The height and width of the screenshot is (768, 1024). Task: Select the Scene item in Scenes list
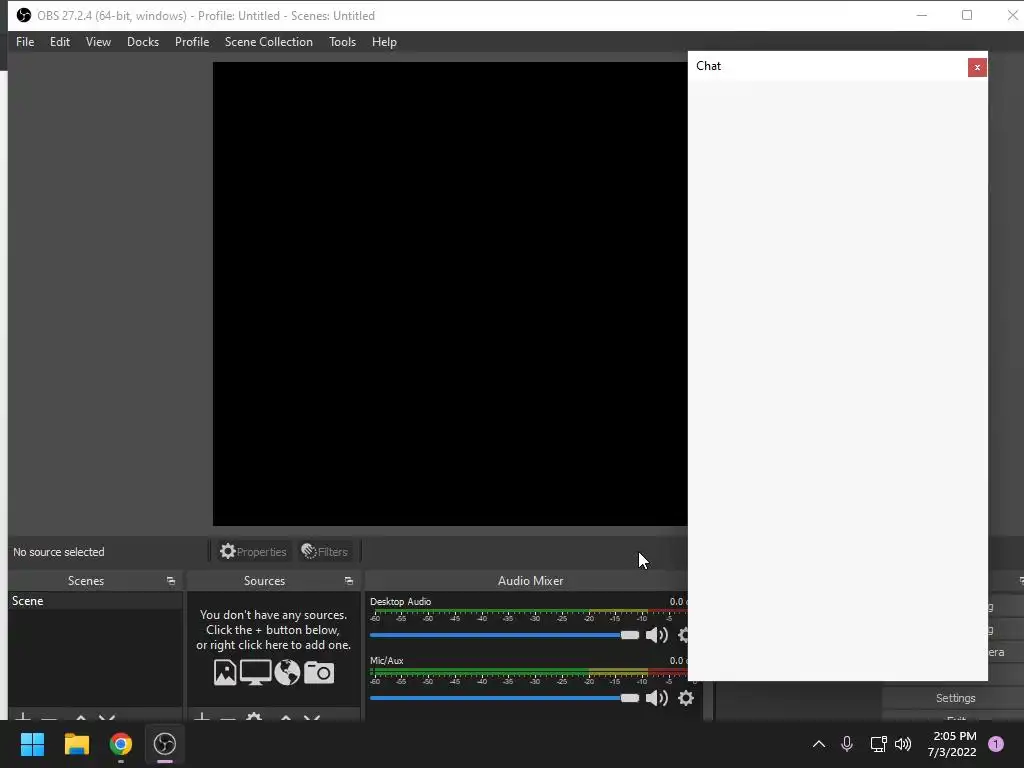coord(95,601)
